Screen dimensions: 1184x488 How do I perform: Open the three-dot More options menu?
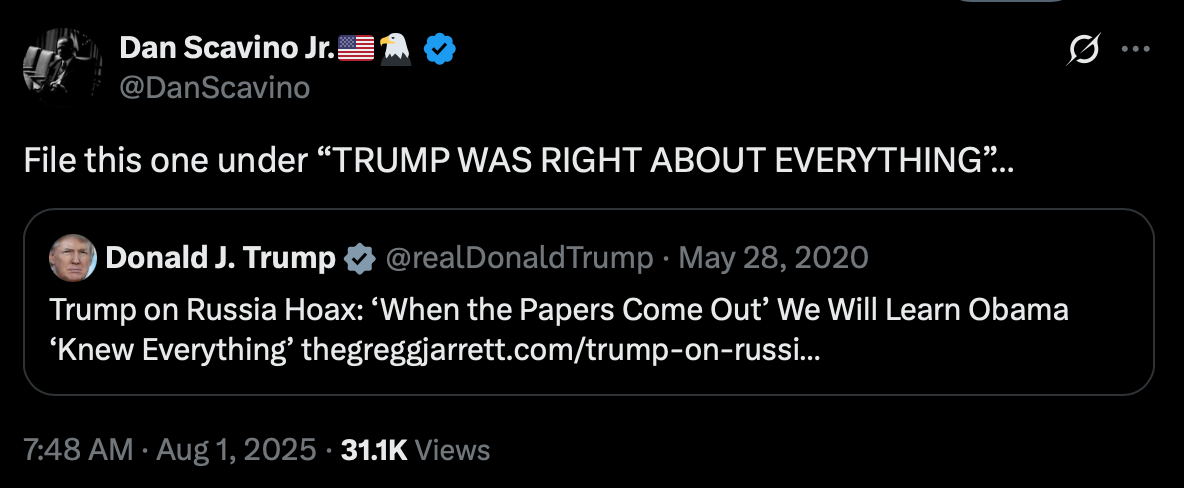pyautogui.click(x=1137, y=48)
